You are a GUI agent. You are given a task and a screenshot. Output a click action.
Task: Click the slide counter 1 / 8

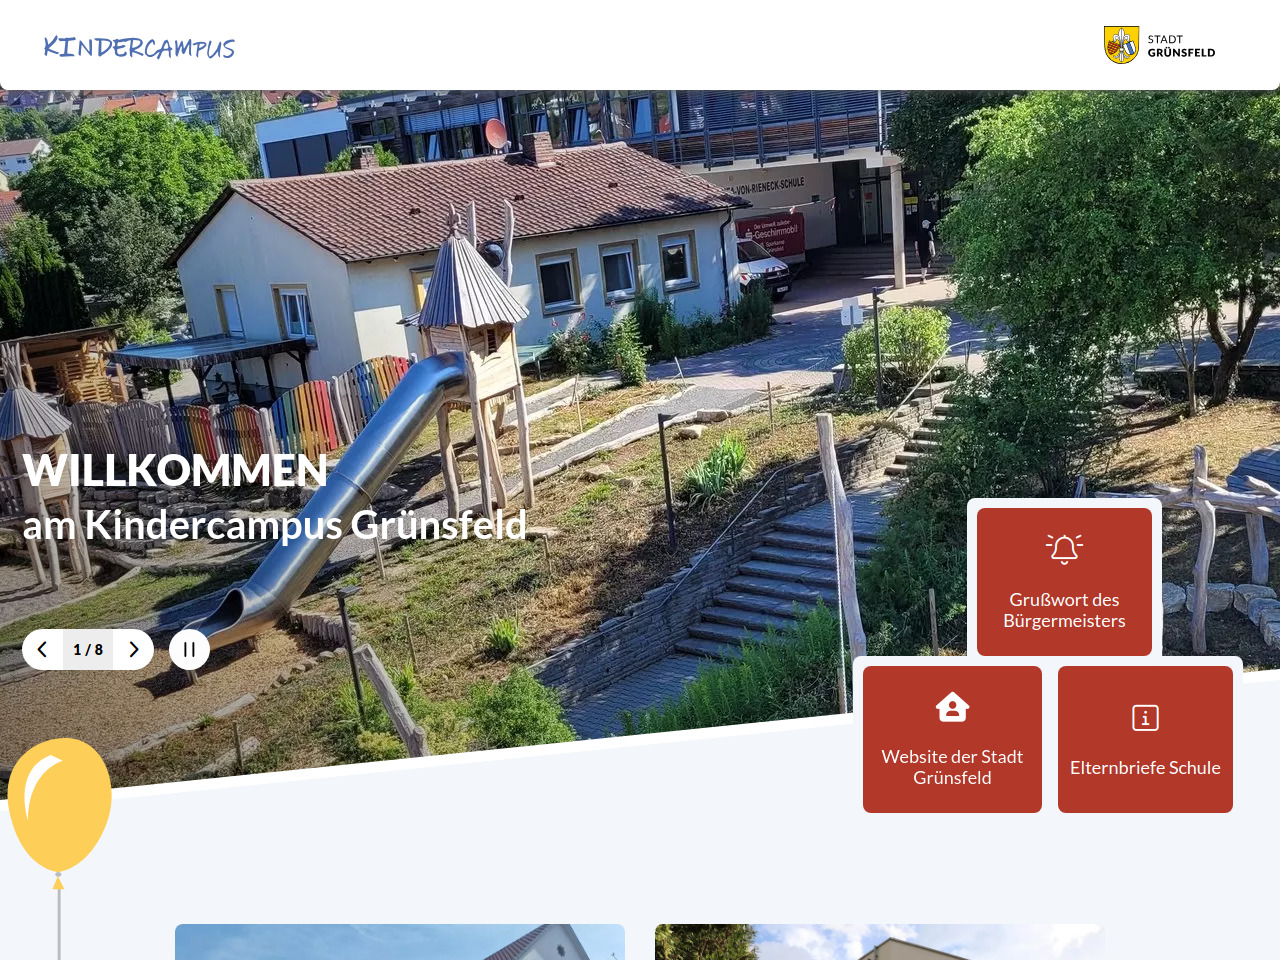88,650
